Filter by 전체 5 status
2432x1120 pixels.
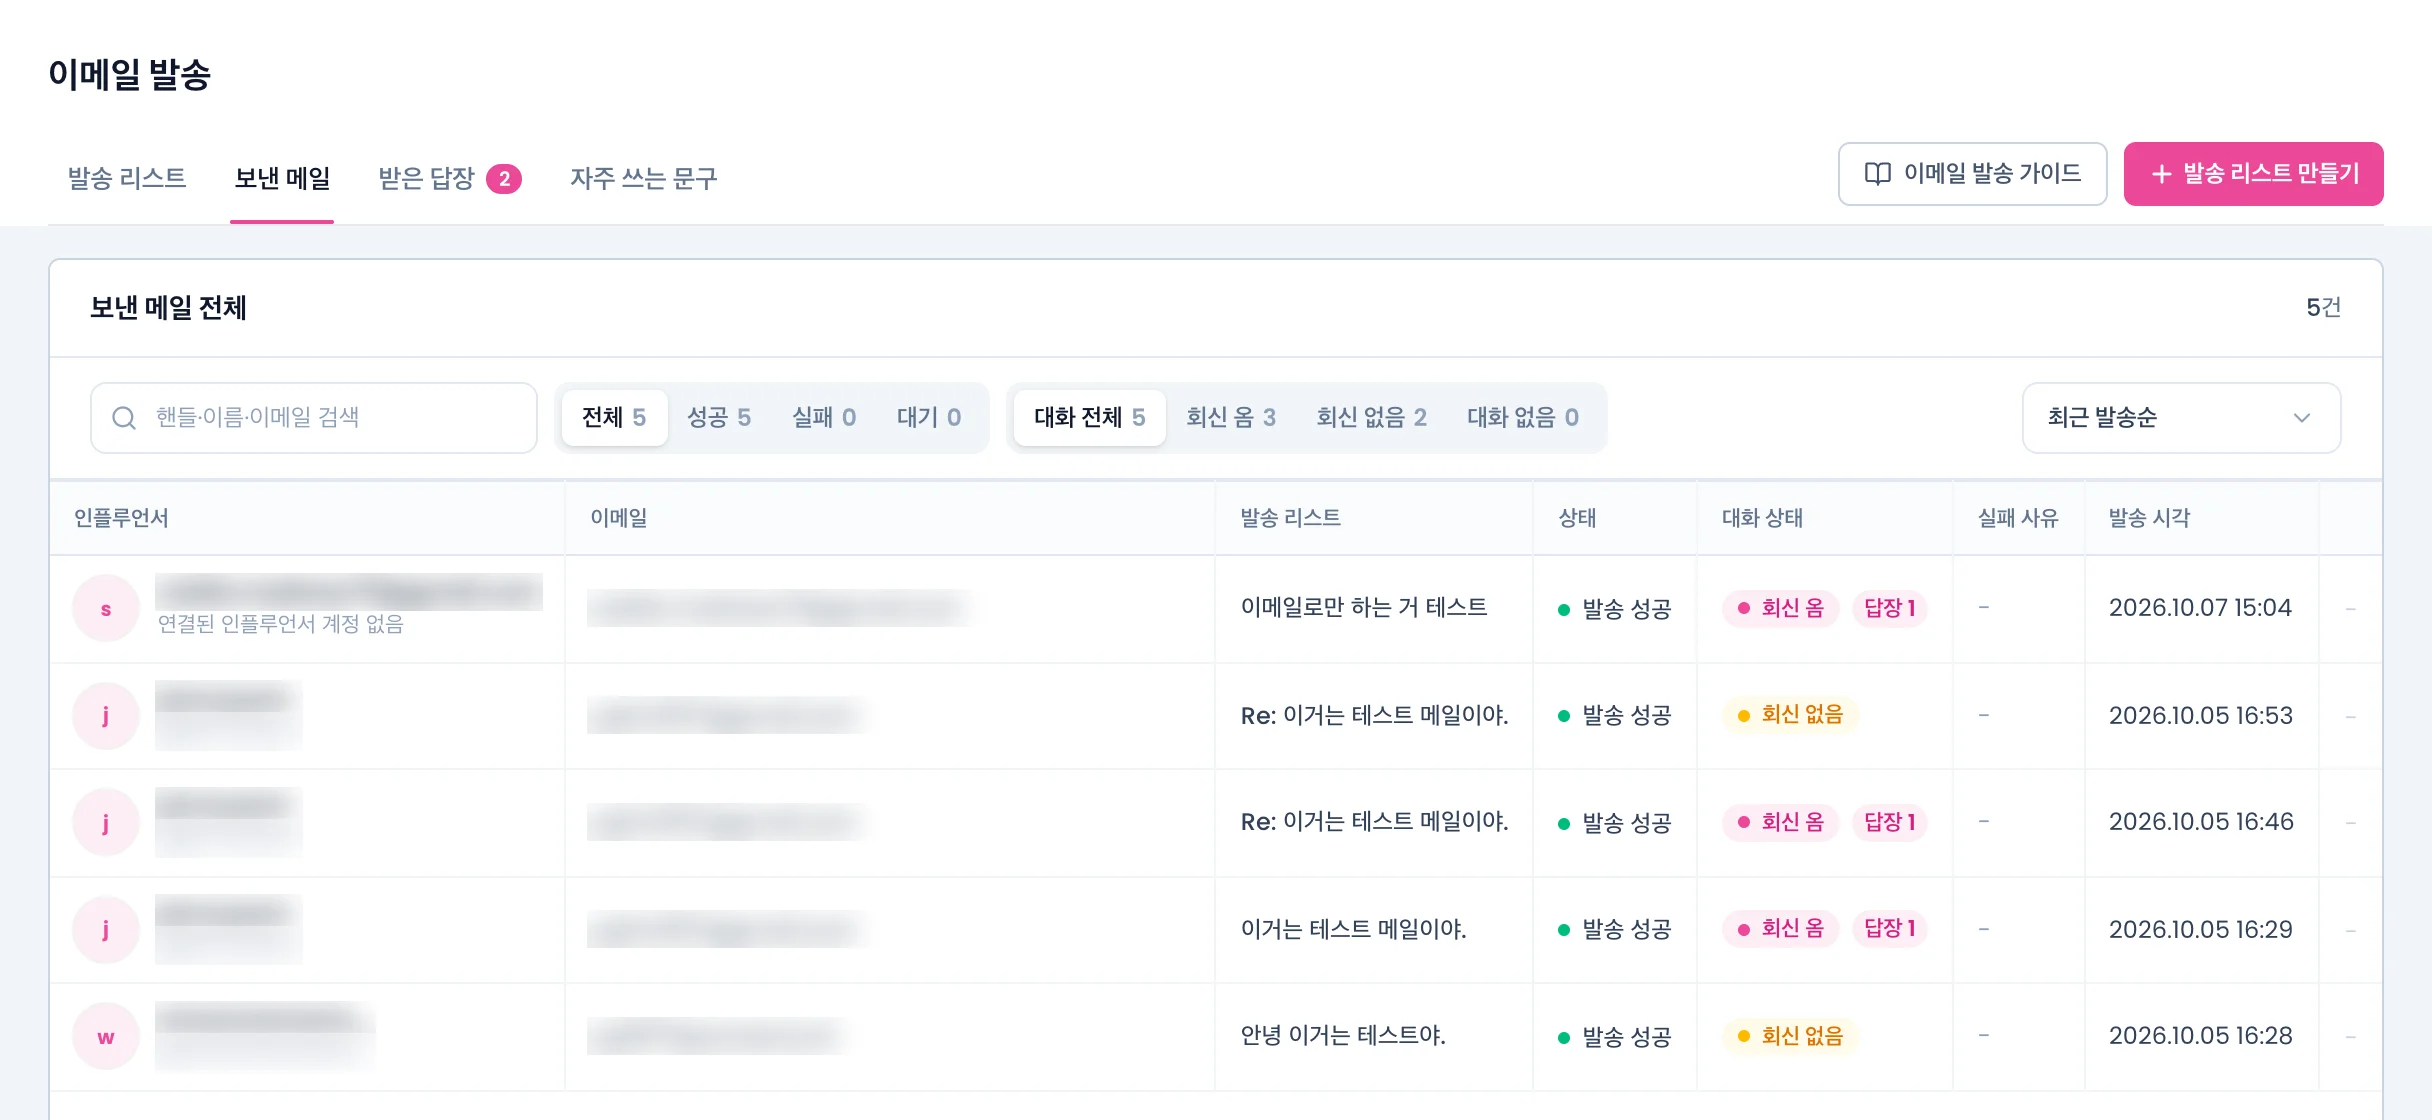pyautogui.click(x=614, y=418)
